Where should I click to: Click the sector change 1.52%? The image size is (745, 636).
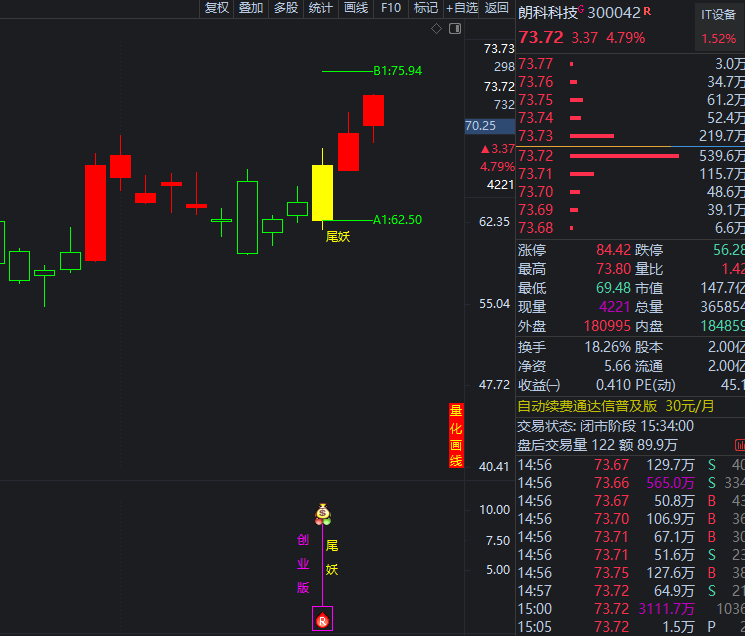click(x=718, y=39)
